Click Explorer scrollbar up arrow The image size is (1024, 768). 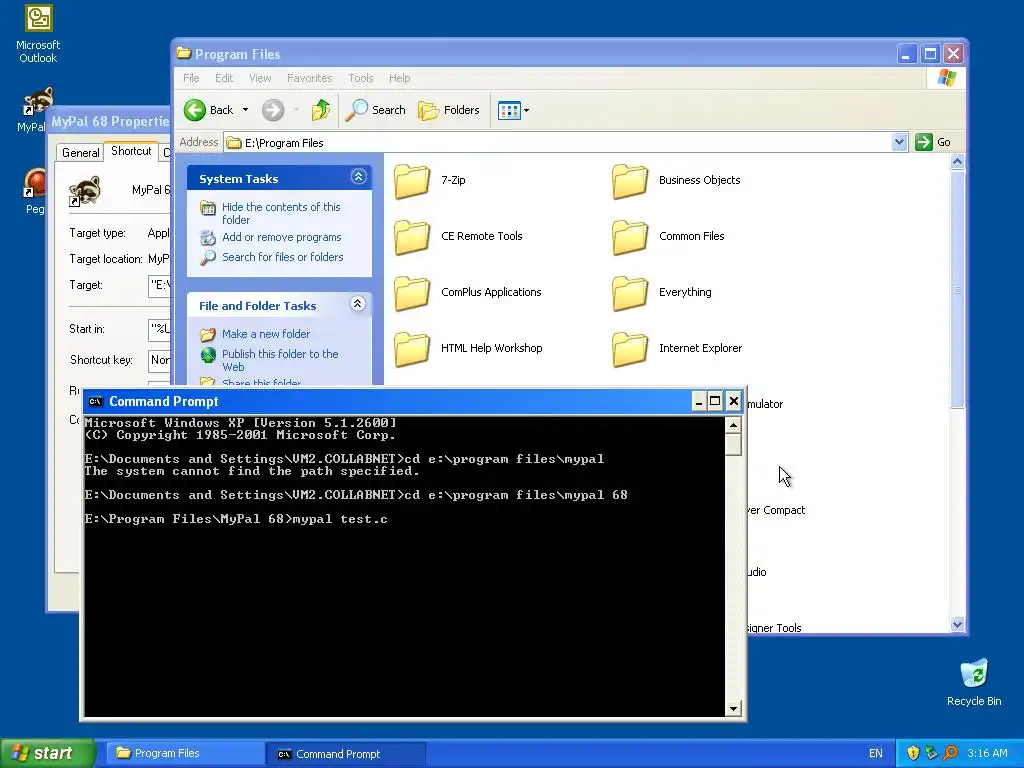pyautogui.click(x=957, y=162)
